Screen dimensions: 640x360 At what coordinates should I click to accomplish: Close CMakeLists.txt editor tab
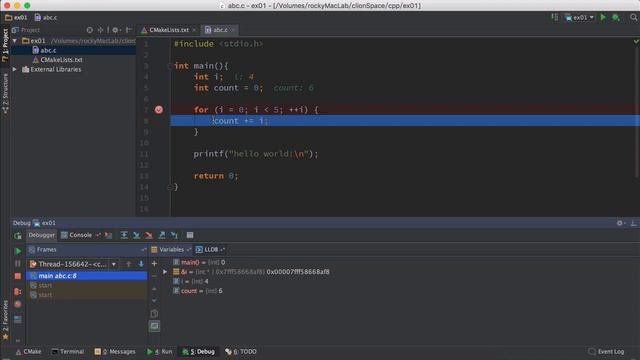(194, 30)
